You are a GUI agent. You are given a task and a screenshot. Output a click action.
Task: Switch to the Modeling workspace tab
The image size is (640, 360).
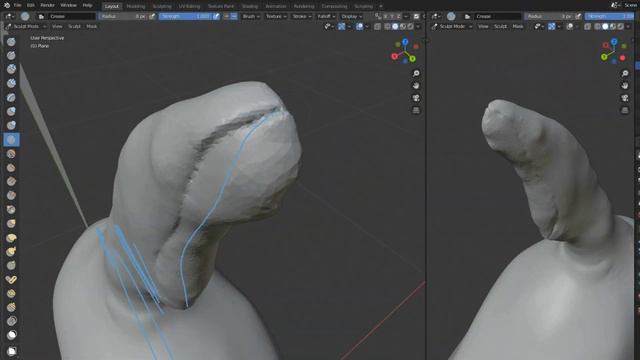[136, 7]
